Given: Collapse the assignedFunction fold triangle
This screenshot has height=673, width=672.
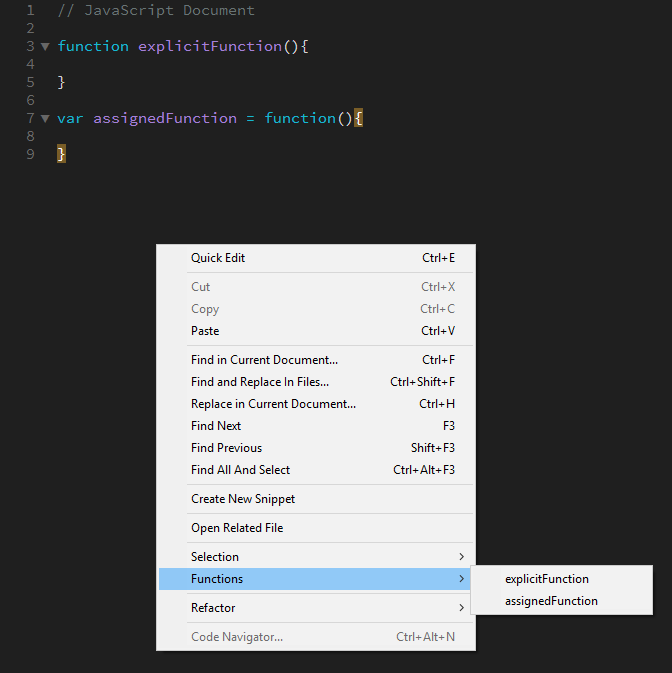Looking at the screenshot, I should pos(45,119).
